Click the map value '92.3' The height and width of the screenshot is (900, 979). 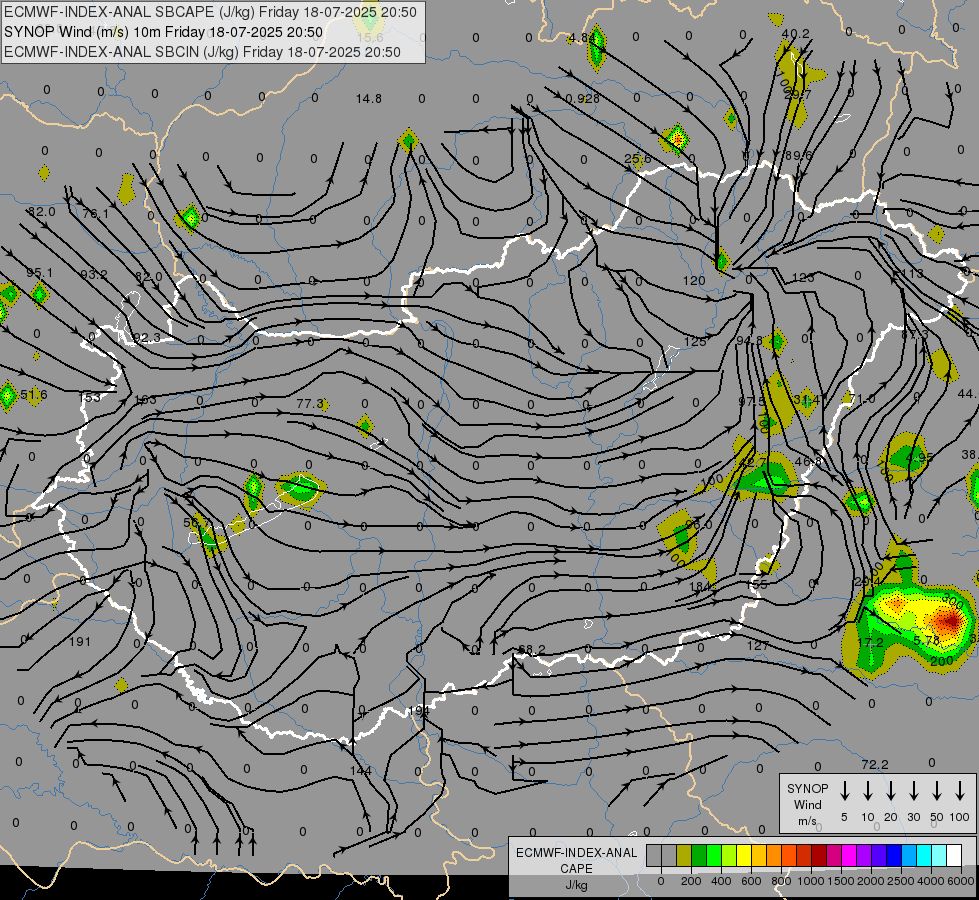click(x=147, y=338)
